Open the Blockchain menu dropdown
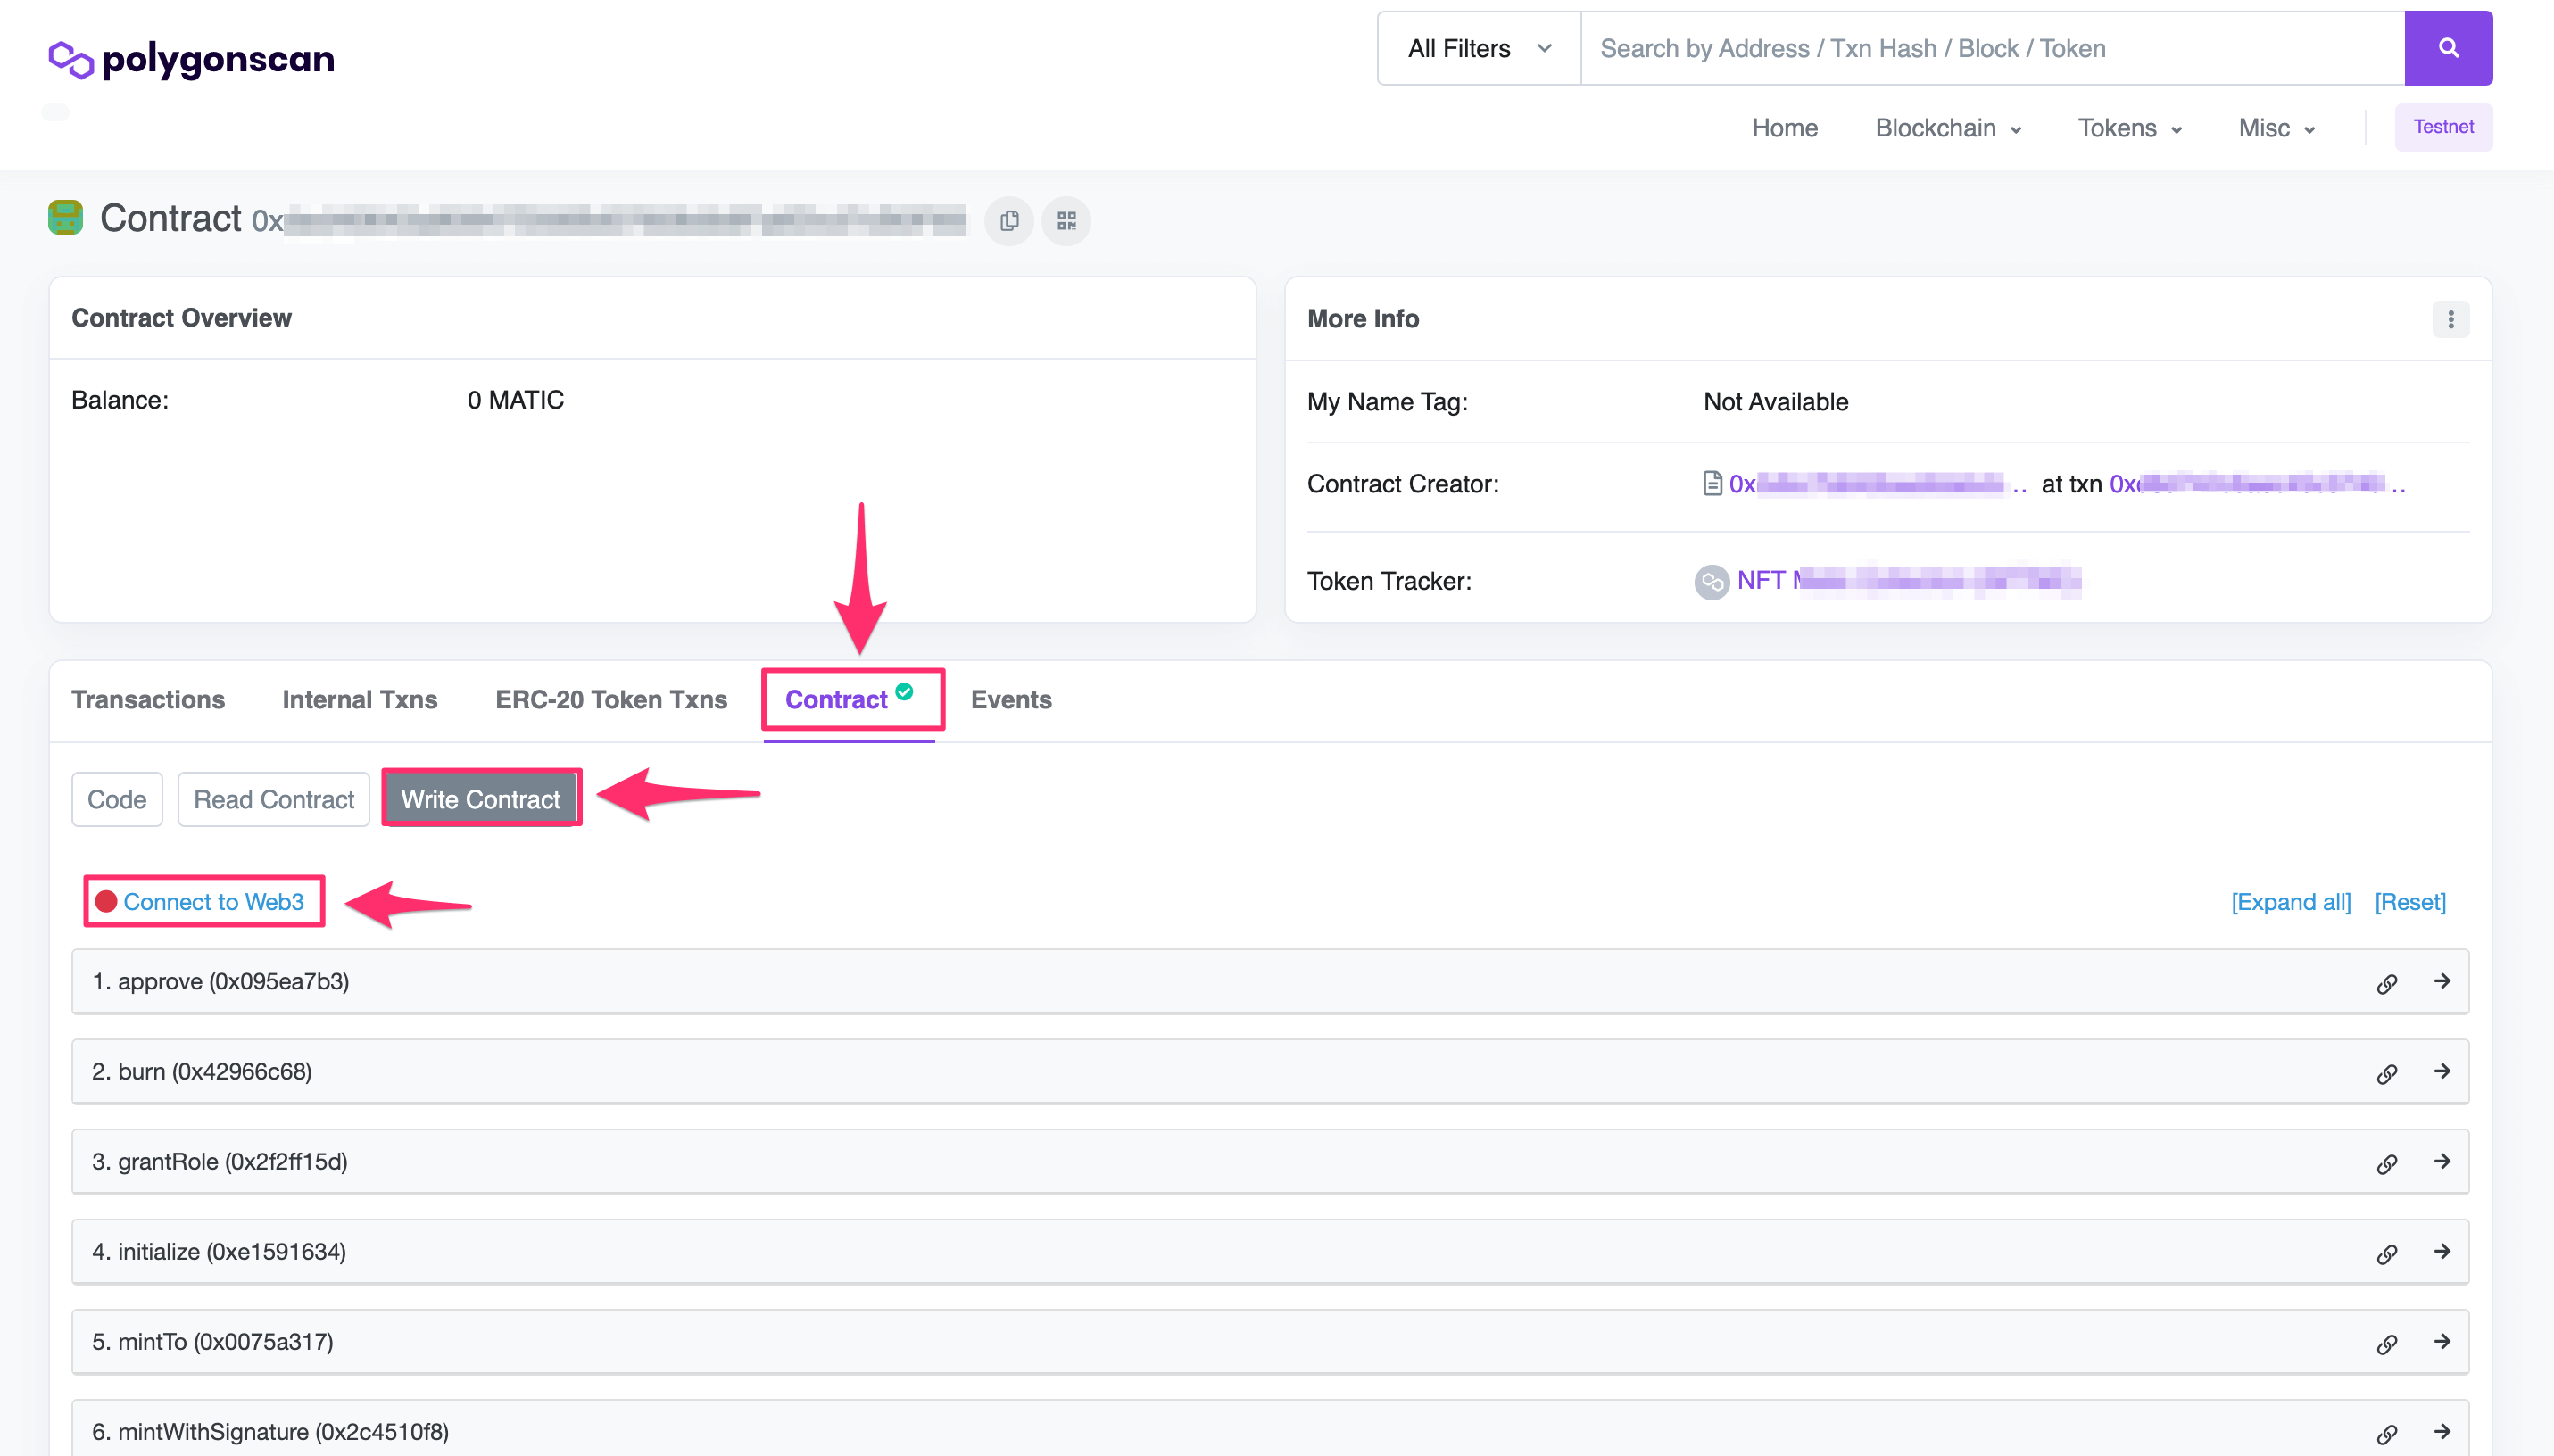Screen dimensions: 2554x1456 coord(1947,128)
